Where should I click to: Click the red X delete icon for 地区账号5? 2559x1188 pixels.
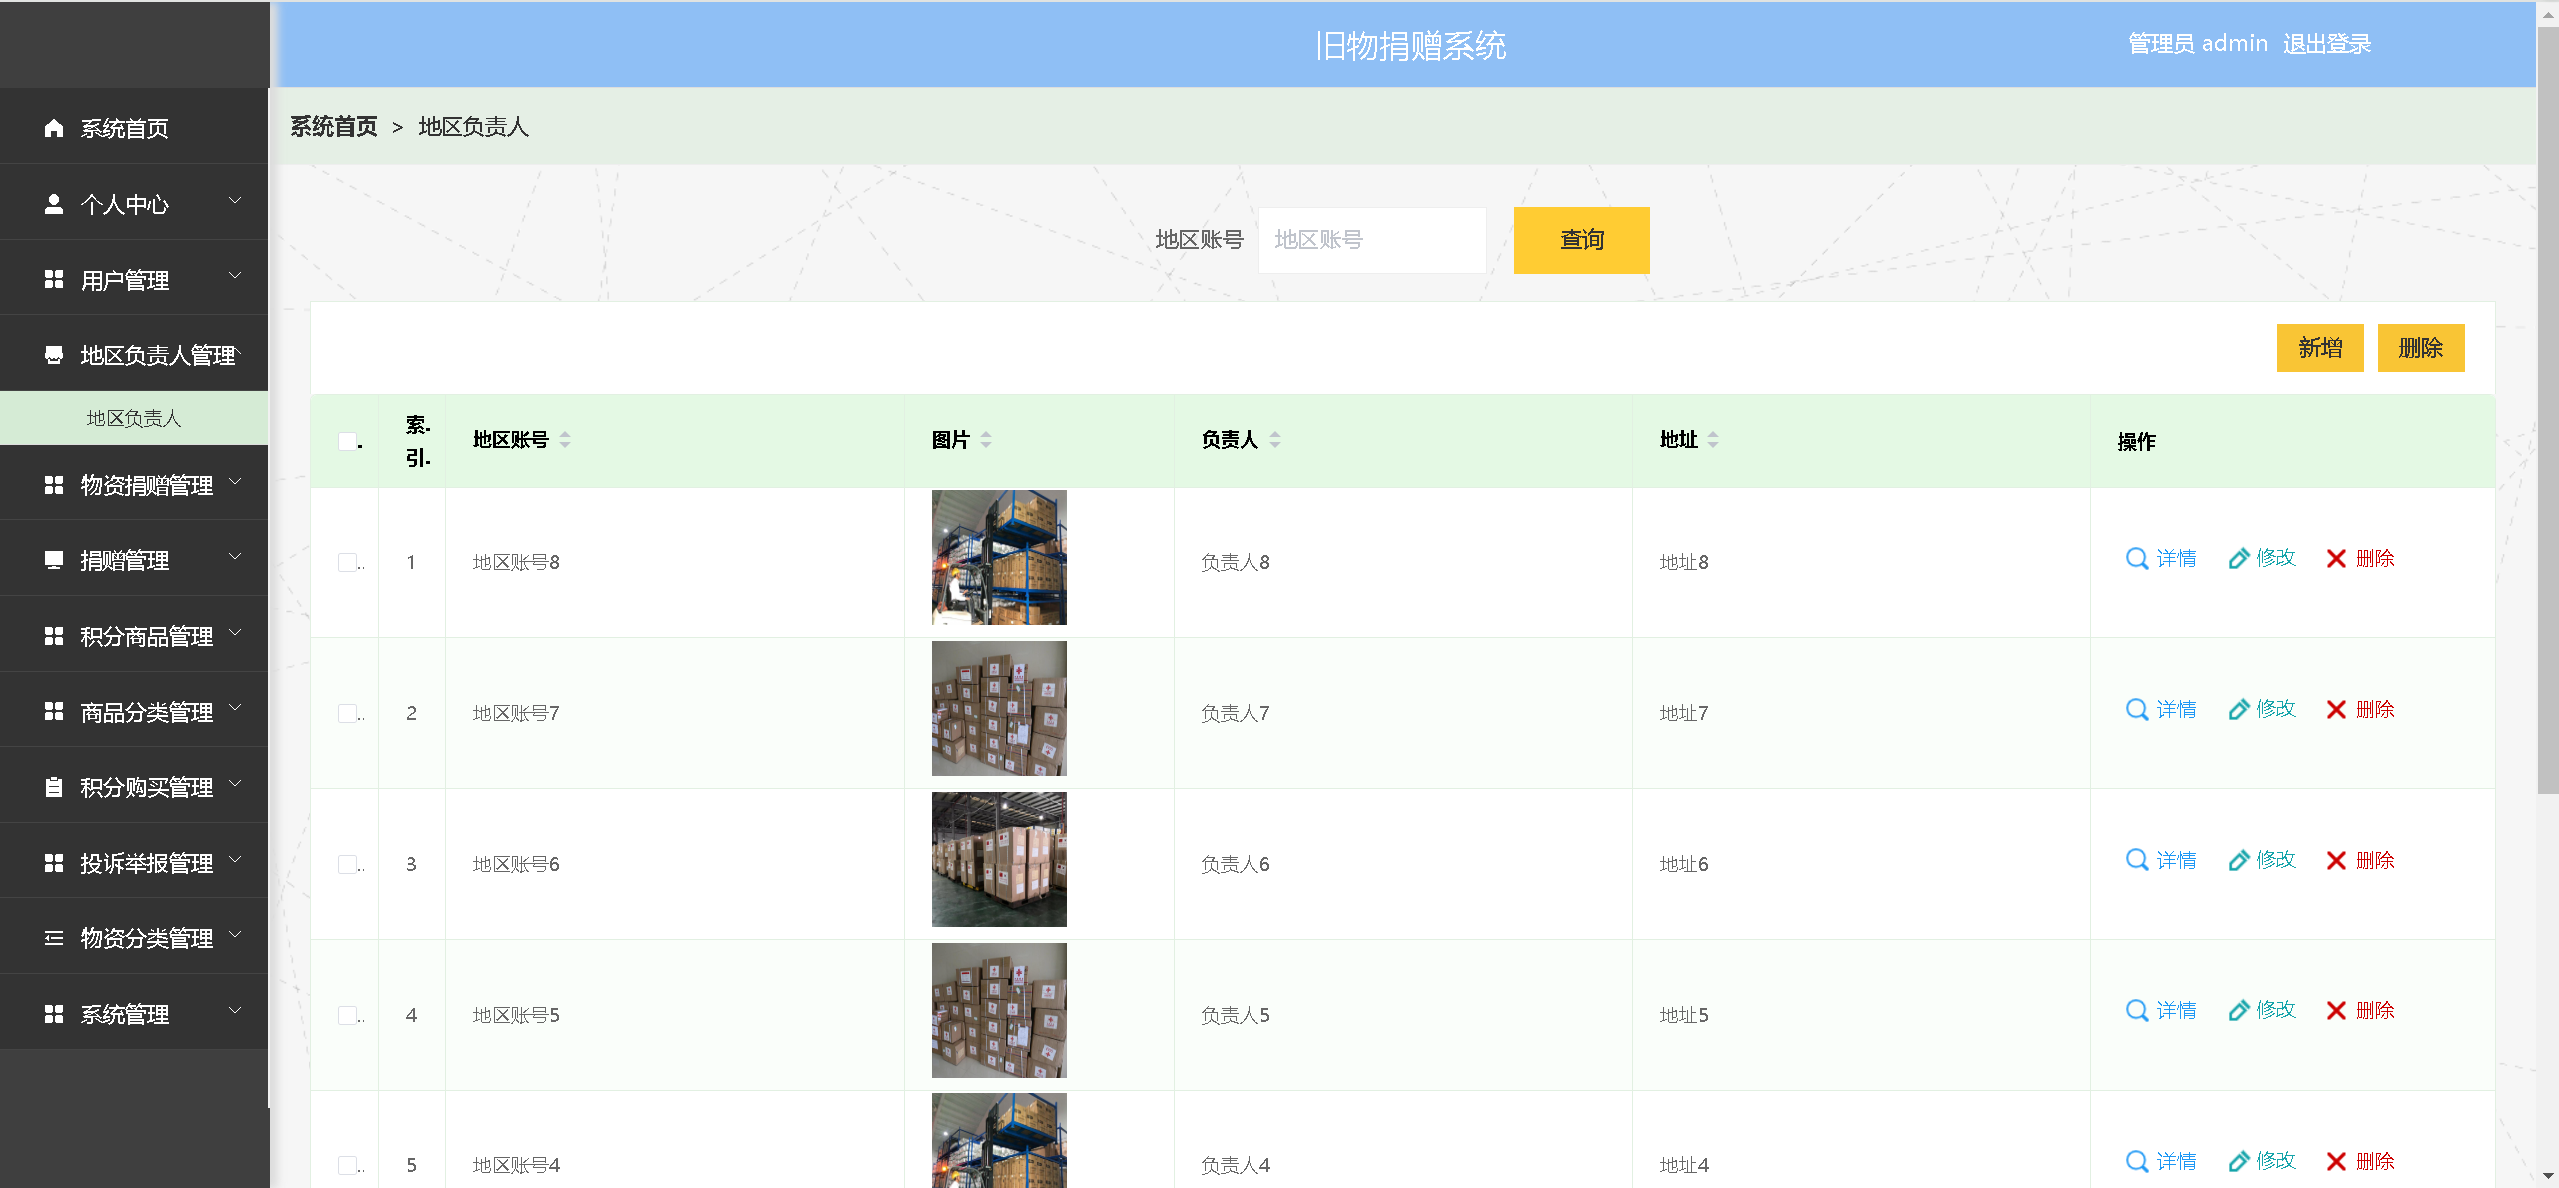pos(2336,1010)
